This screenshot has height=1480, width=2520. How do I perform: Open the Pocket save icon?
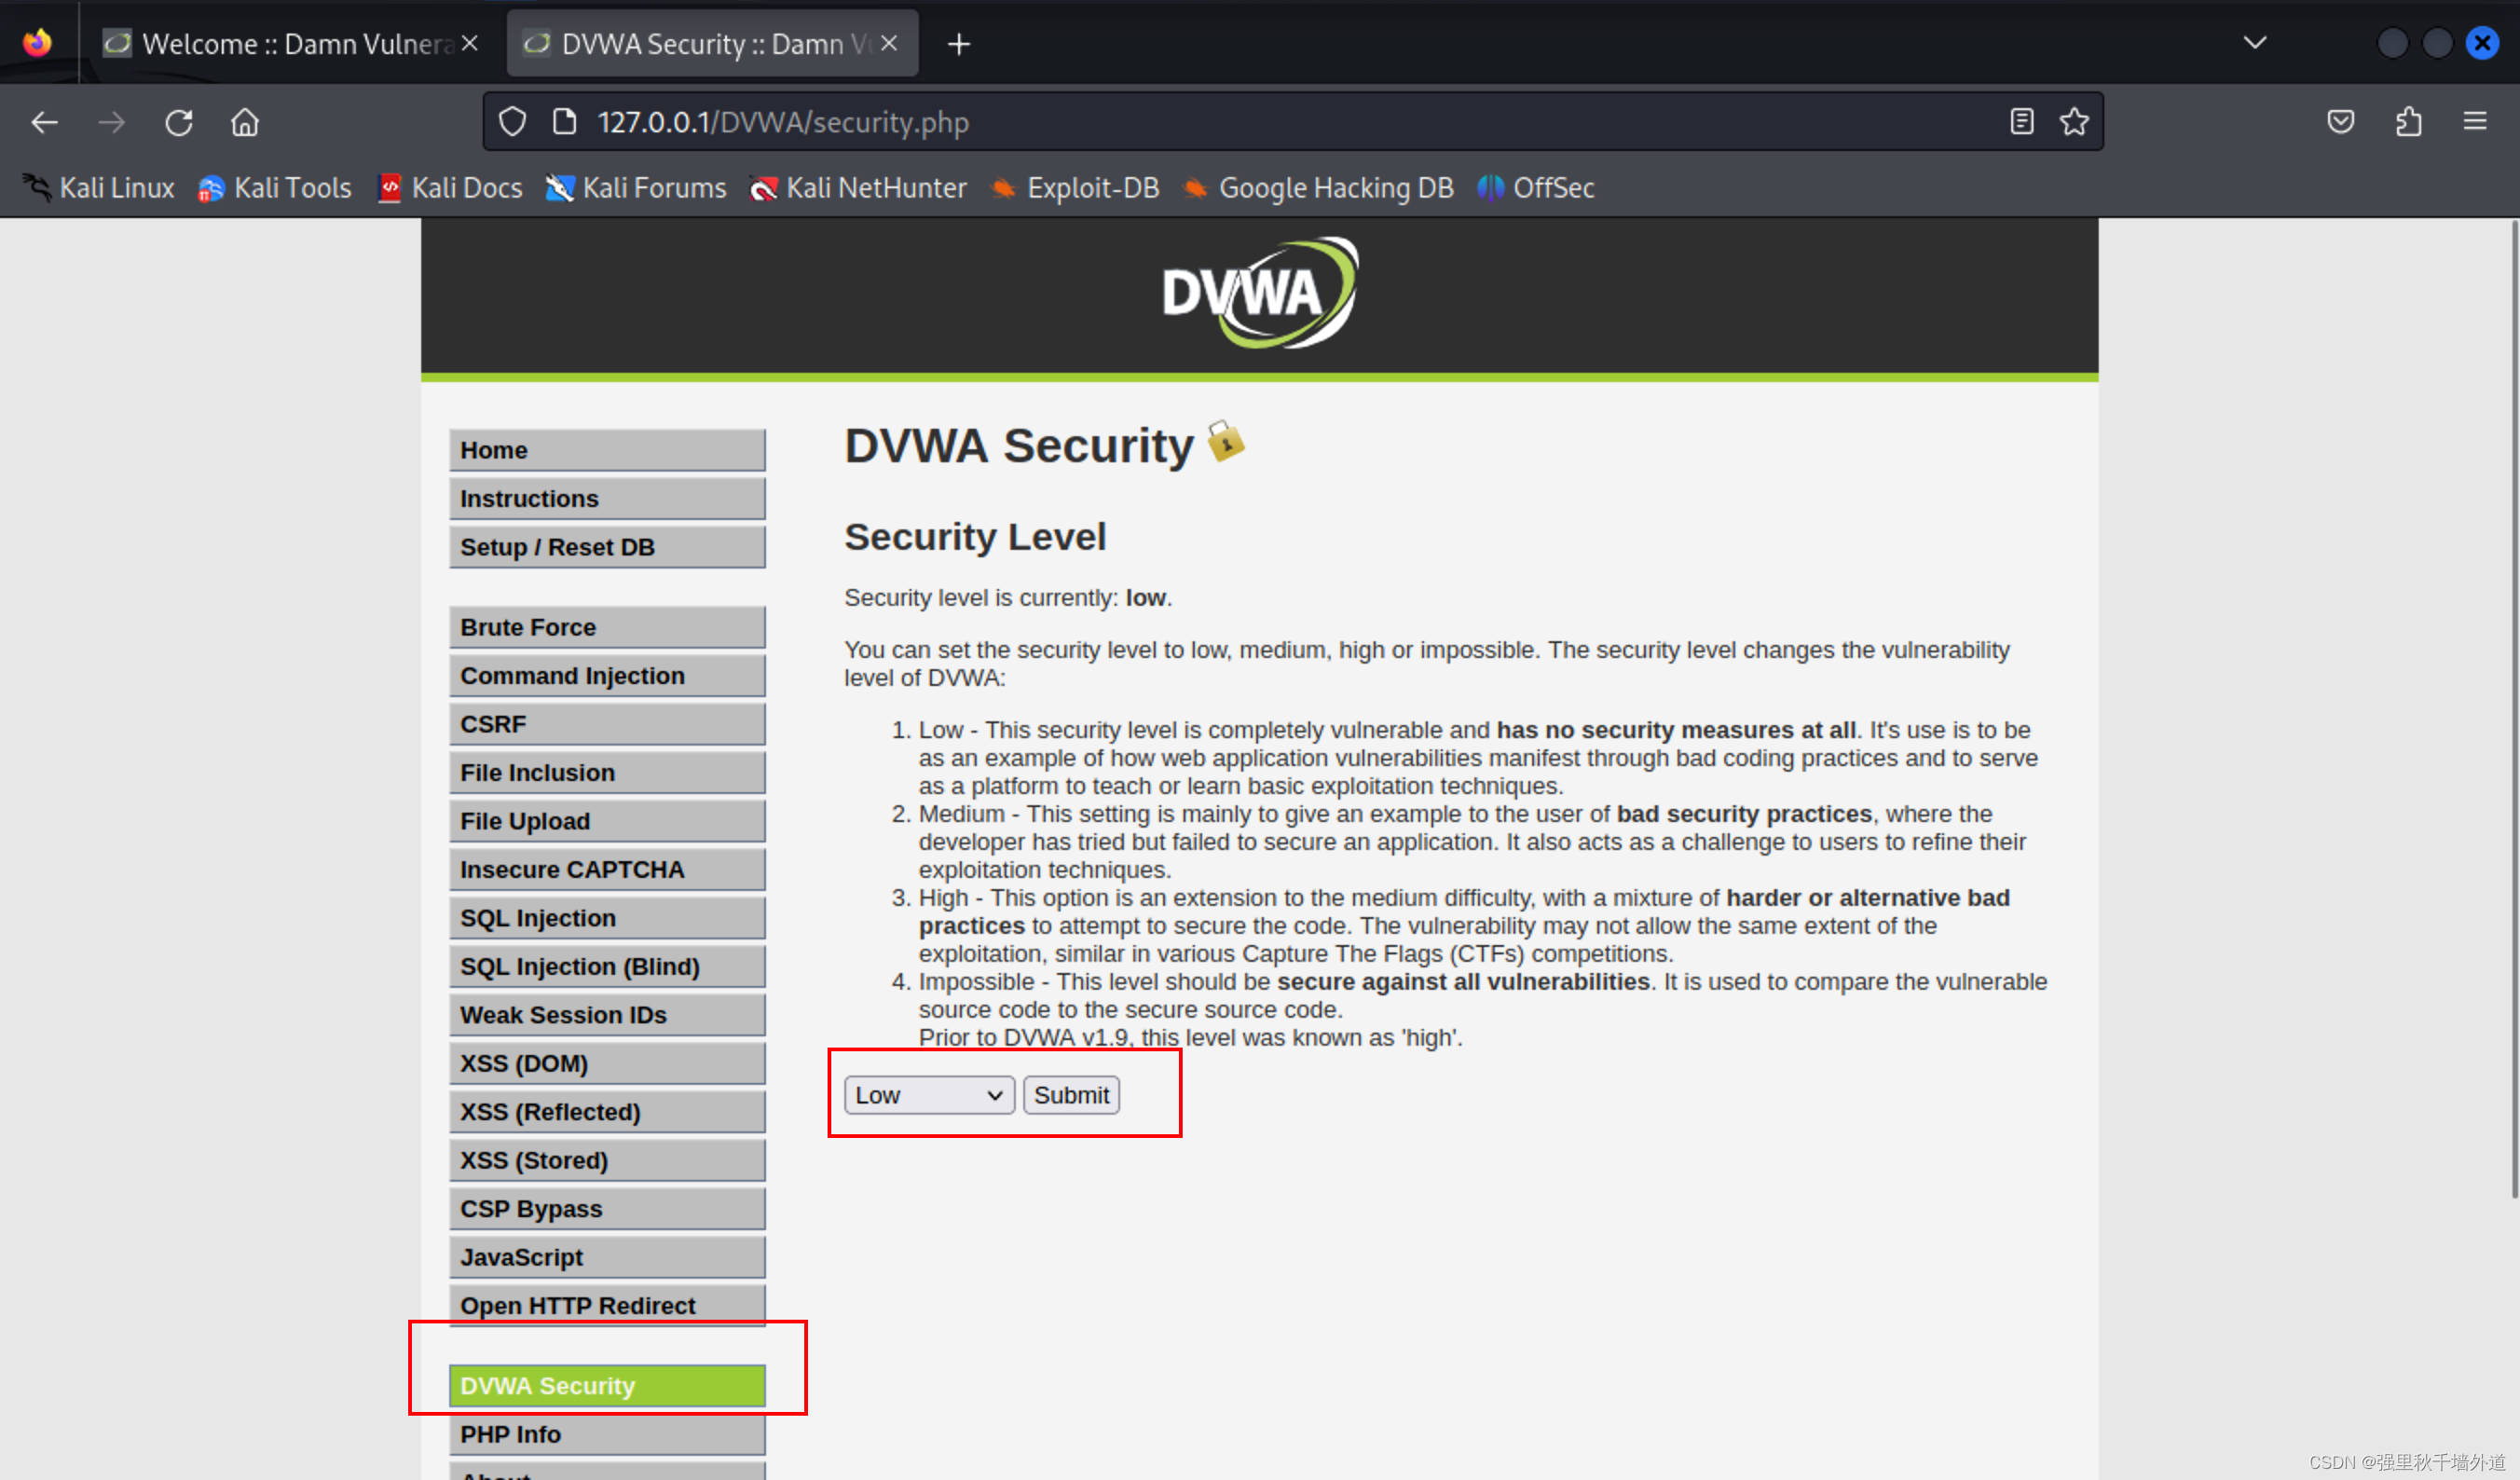(2340, 122)
